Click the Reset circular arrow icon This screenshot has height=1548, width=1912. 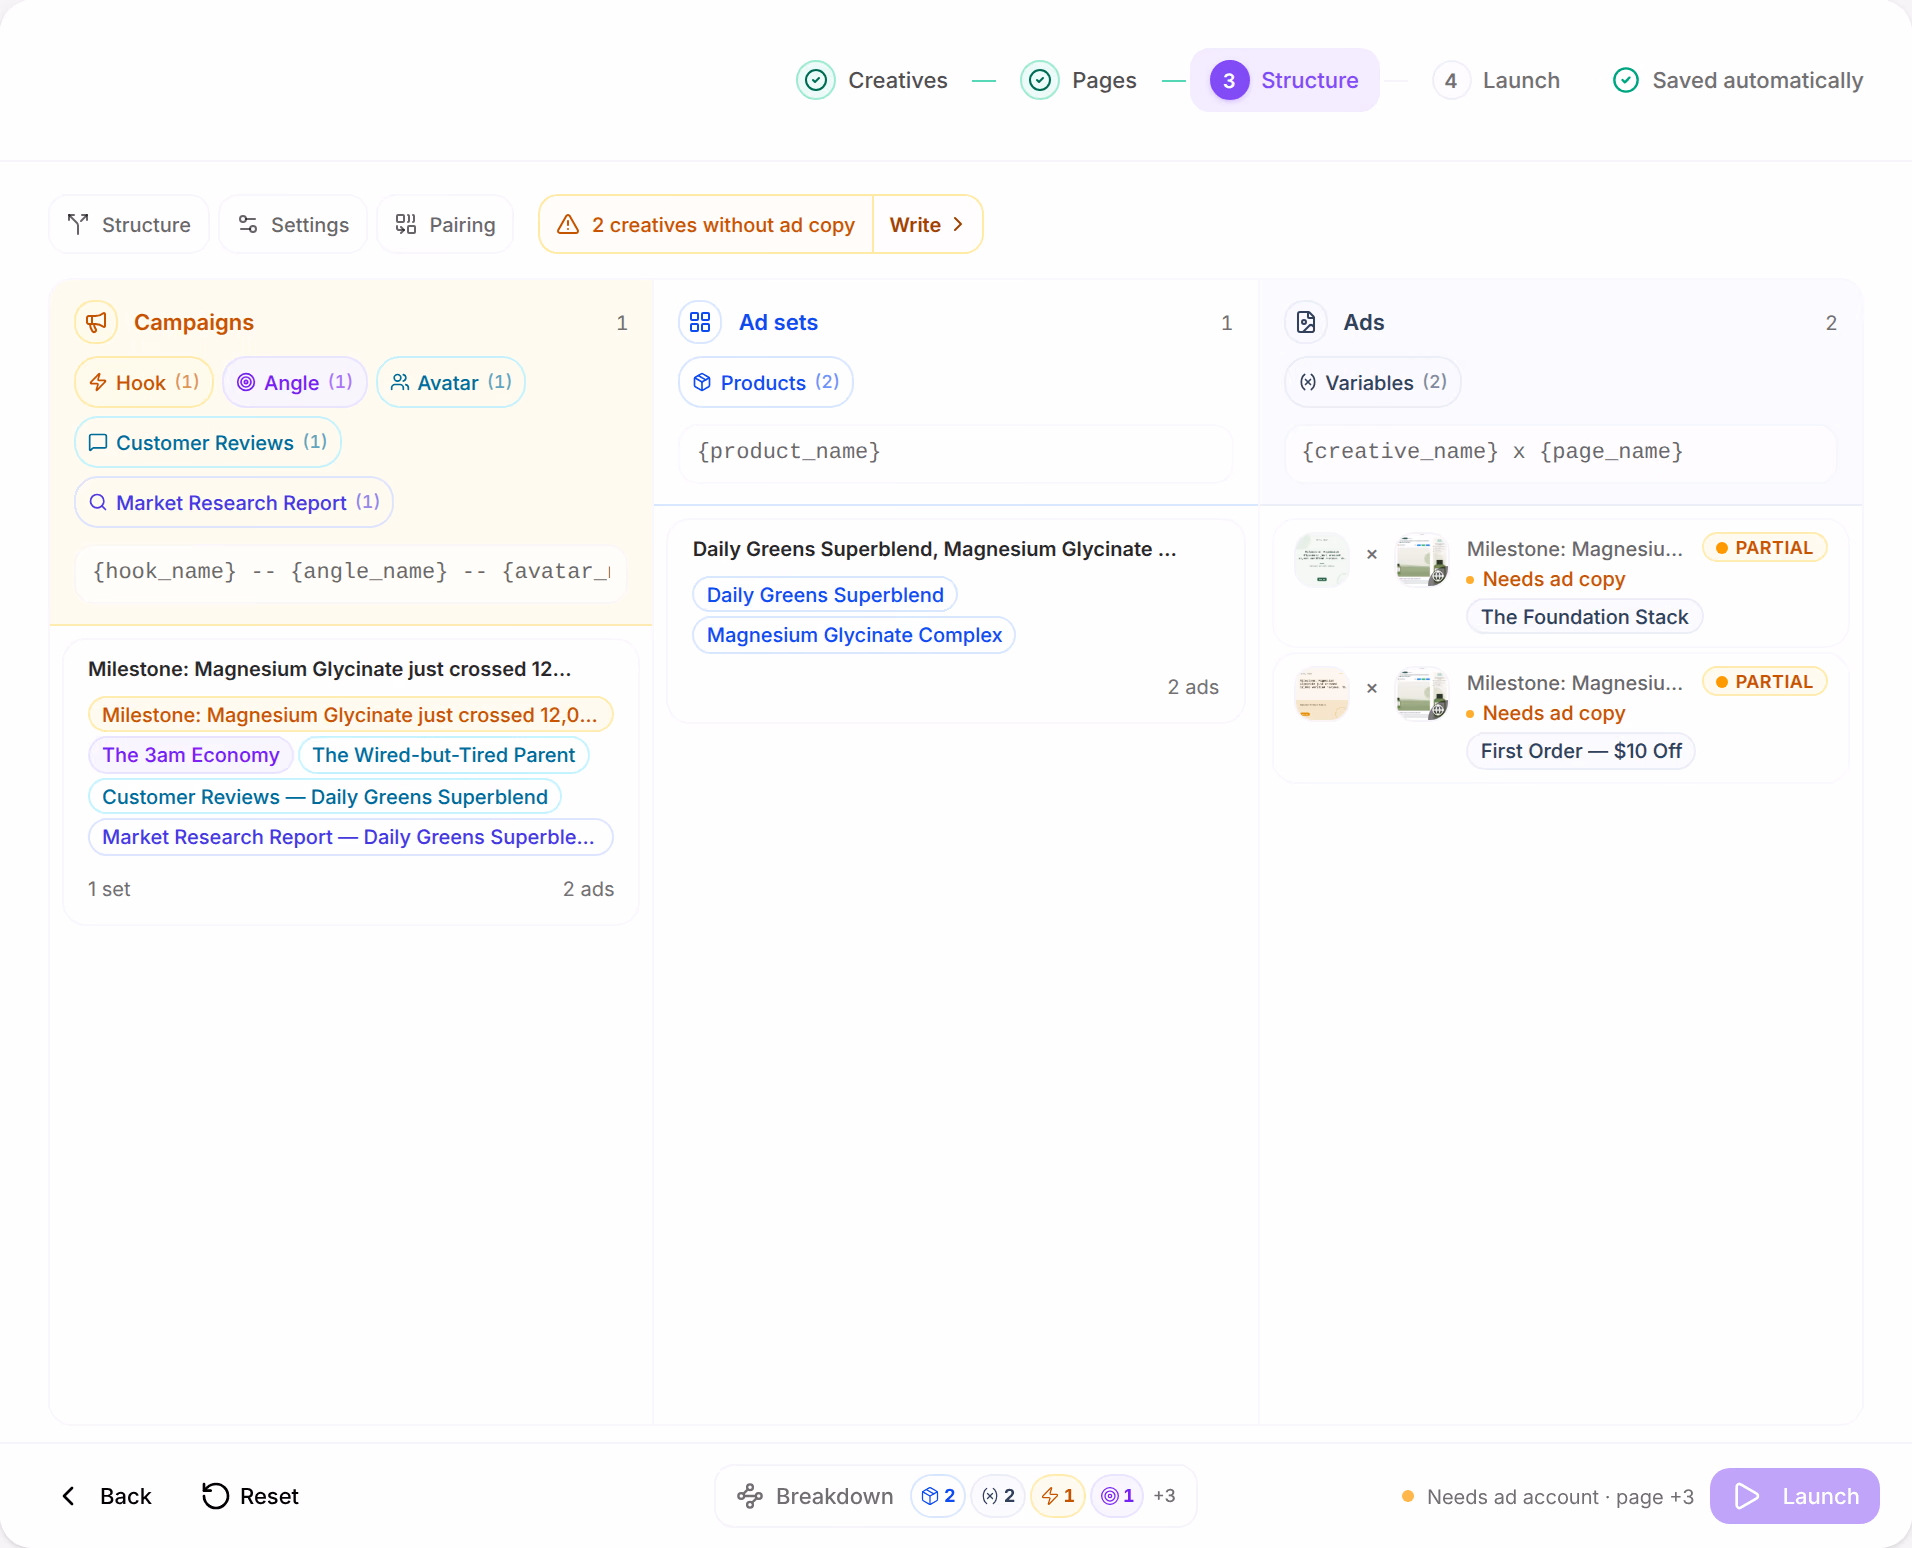click(x=215, y=1496)
